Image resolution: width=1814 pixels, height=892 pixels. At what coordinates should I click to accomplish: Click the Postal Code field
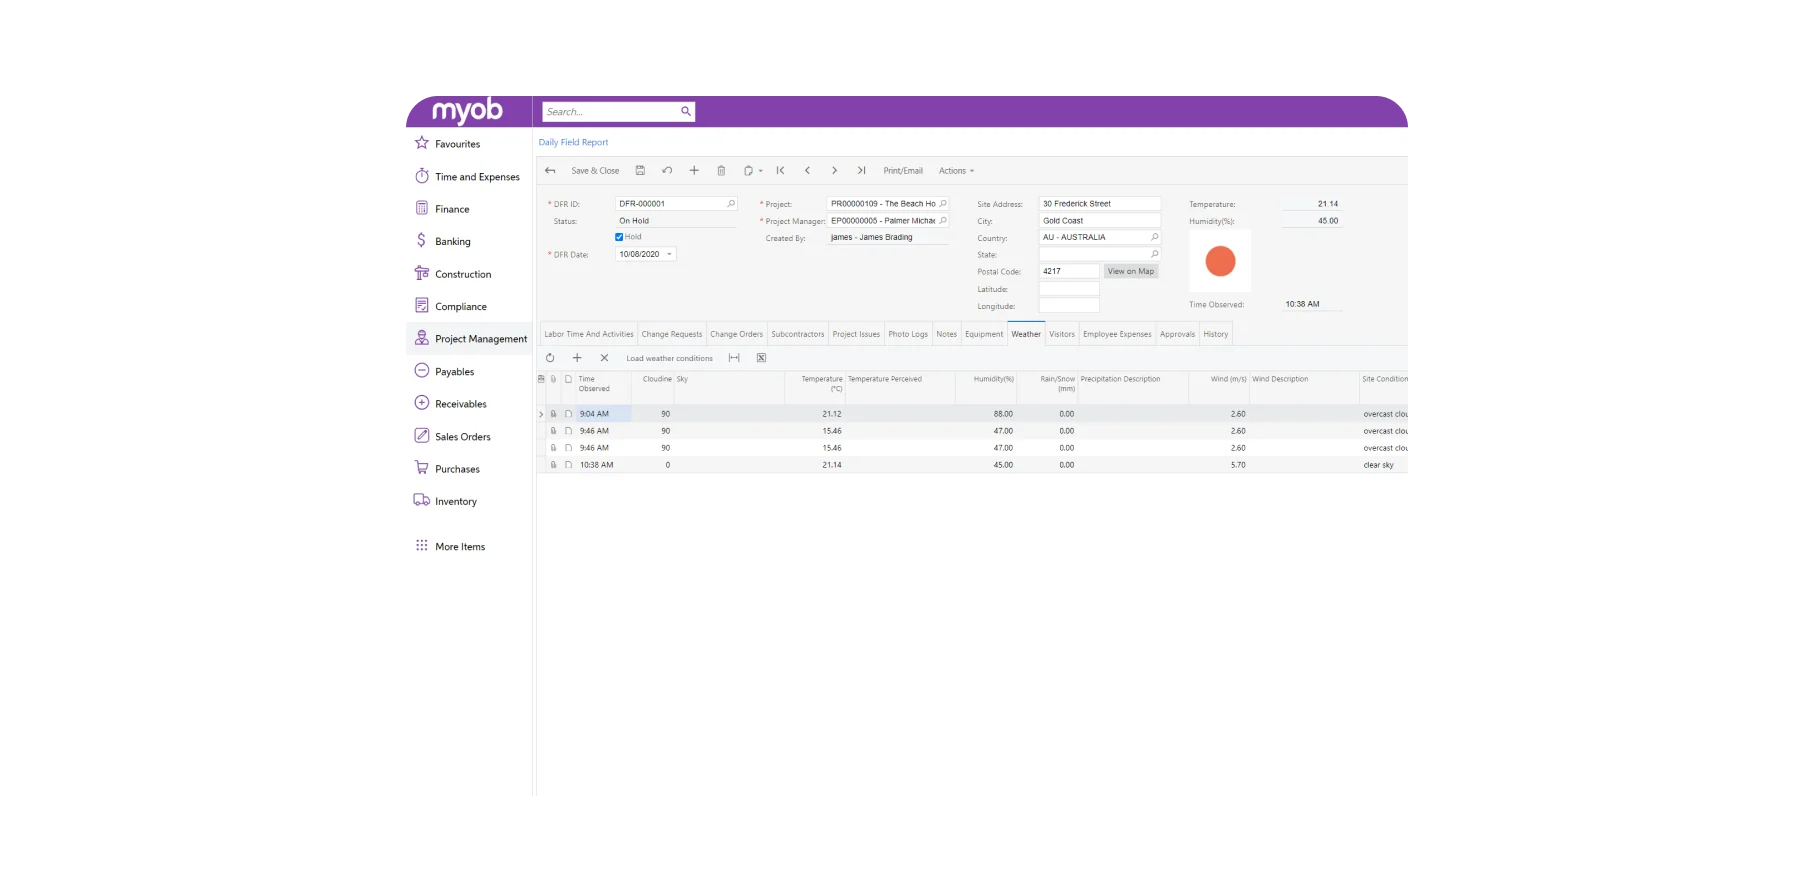pyautogui.click(x=1069, y=271)
